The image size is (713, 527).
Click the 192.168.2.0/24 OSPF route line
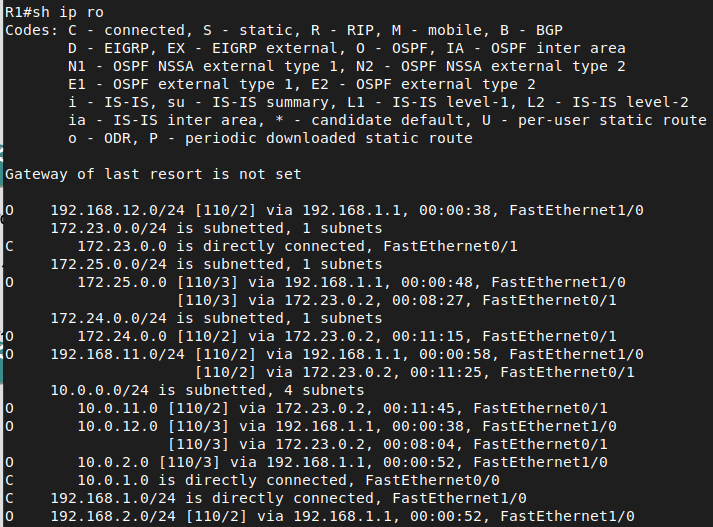point(320,516)
